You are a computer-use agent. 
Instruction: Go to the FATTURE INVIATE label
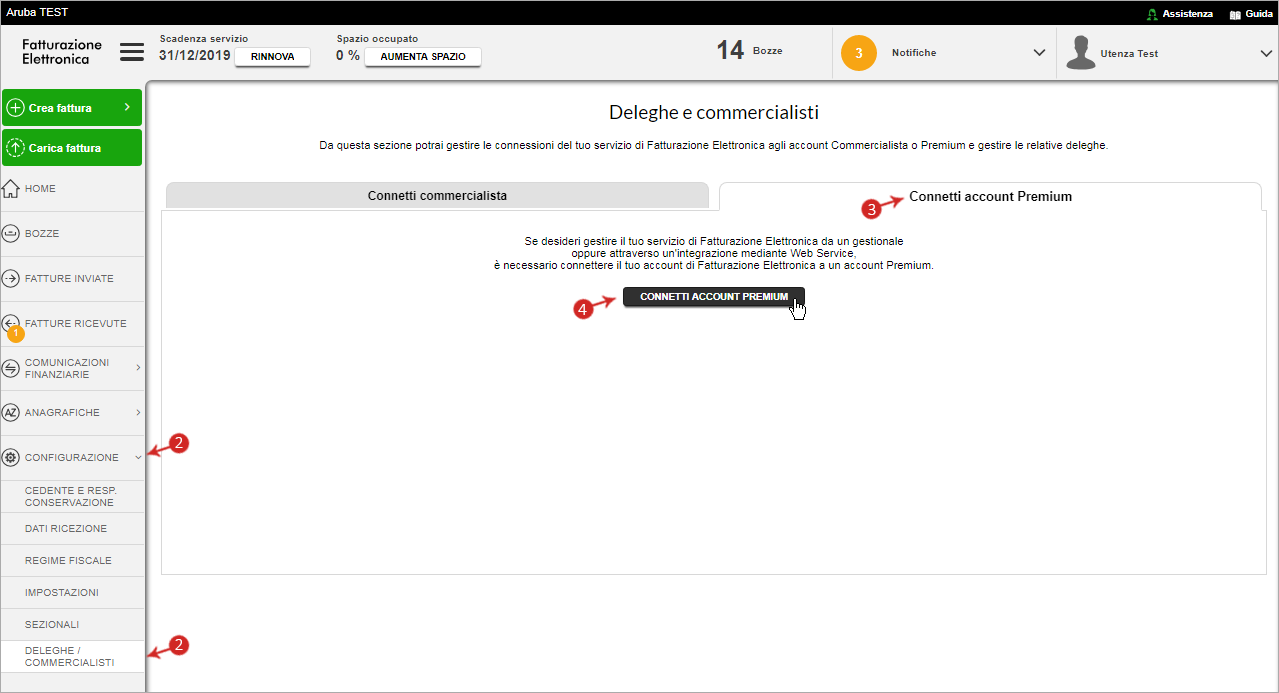pos(69,278)
